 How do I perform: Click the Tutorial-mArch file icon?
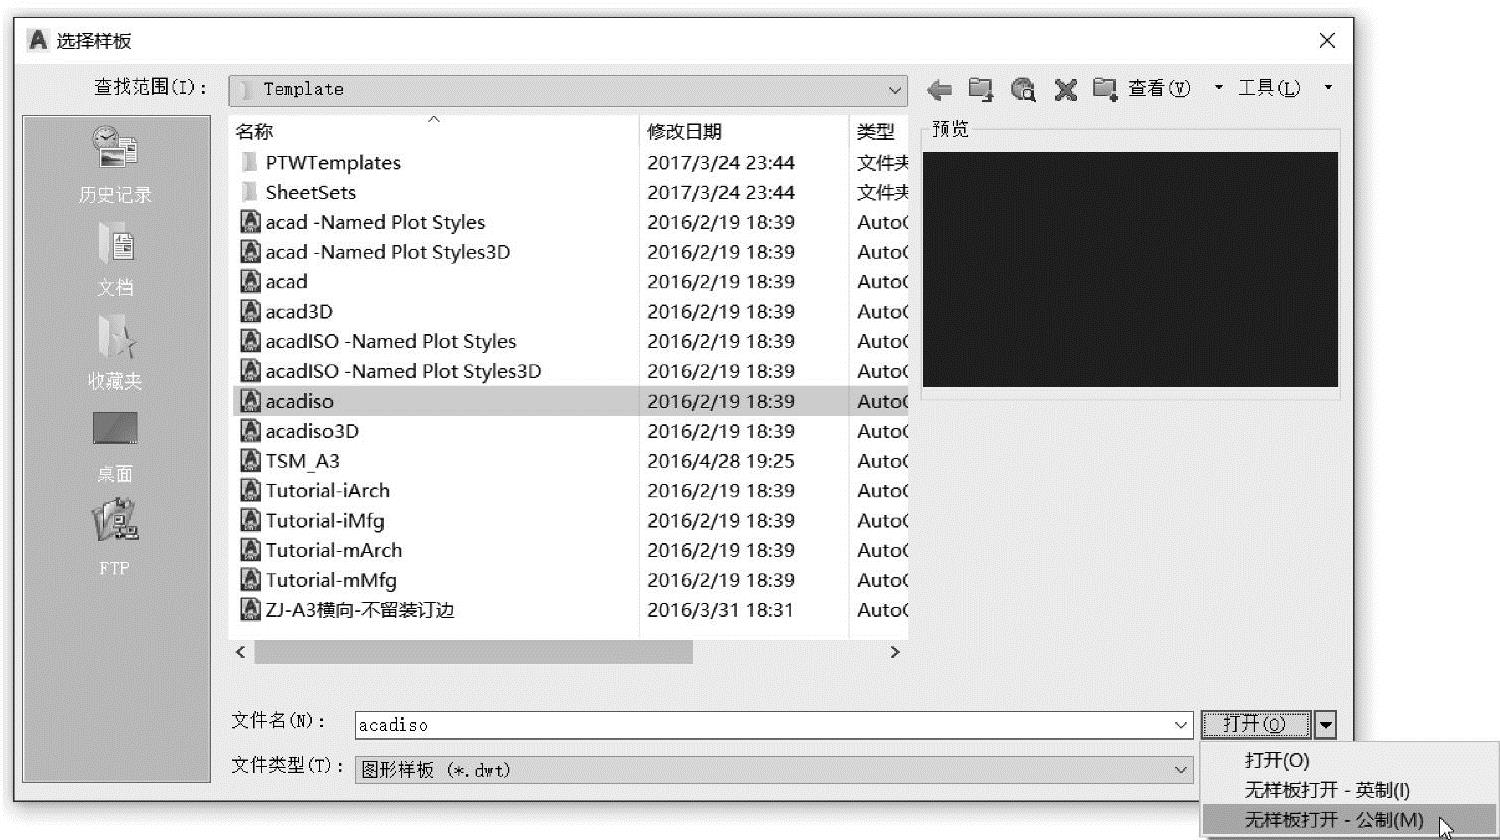pos(251,550)
